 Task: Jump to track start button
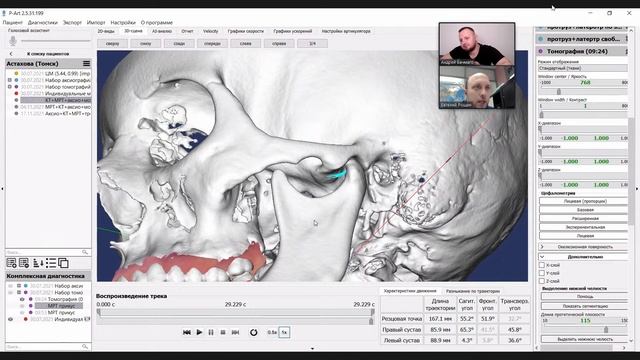[x=187, y=332]
